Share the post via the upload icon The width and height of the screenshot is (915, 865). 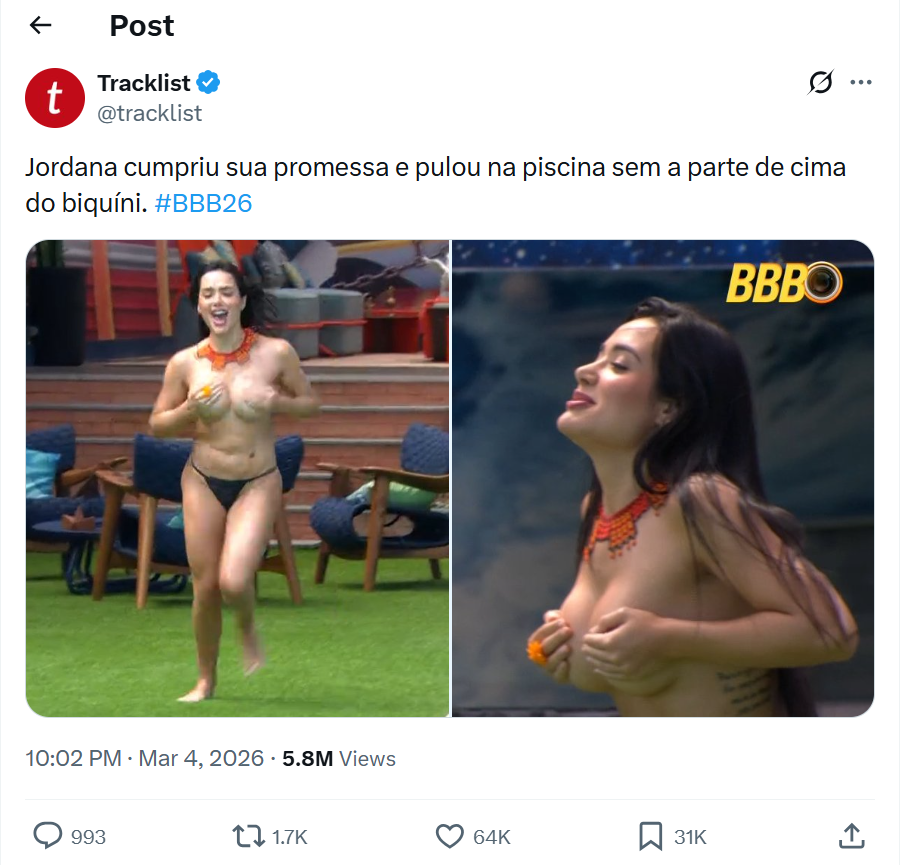point(851,836)
